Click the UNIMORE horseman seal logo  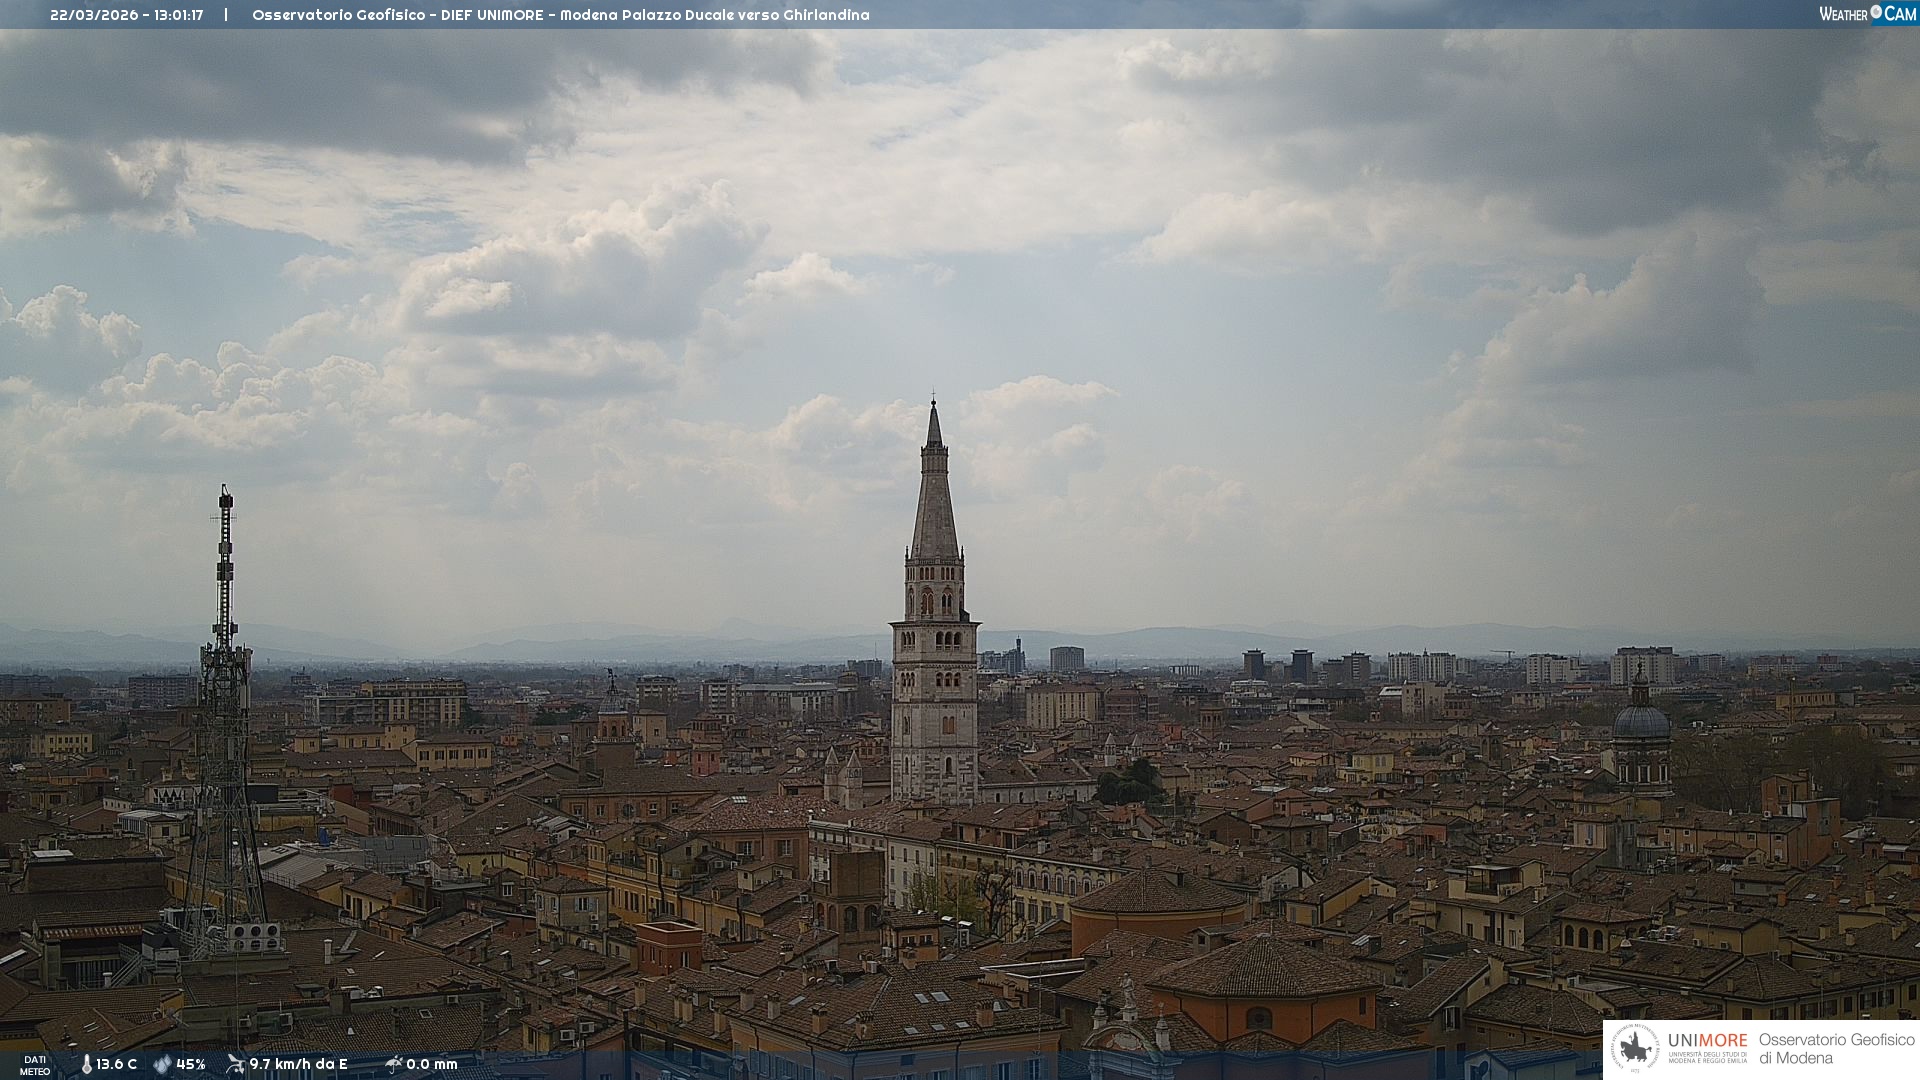(1635, 1049)
